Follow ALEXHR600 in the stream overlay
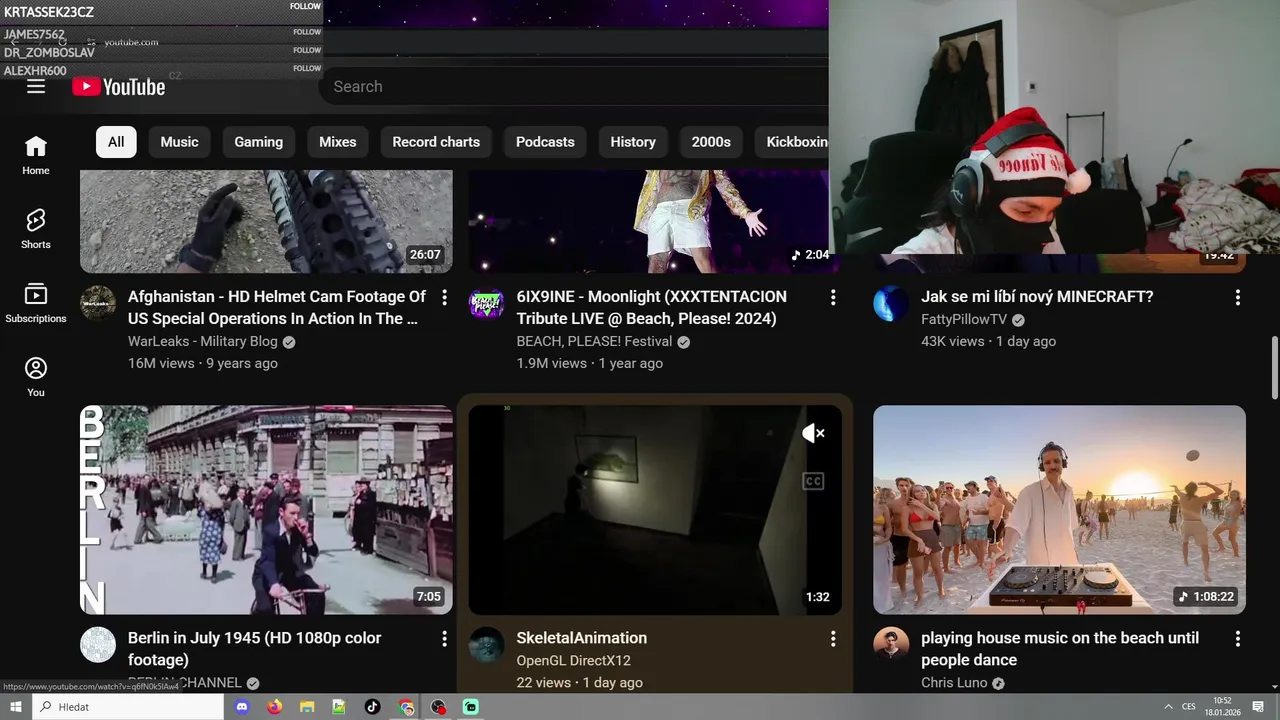Viewport: 1280px width, 720px height. tap(307, 69)
